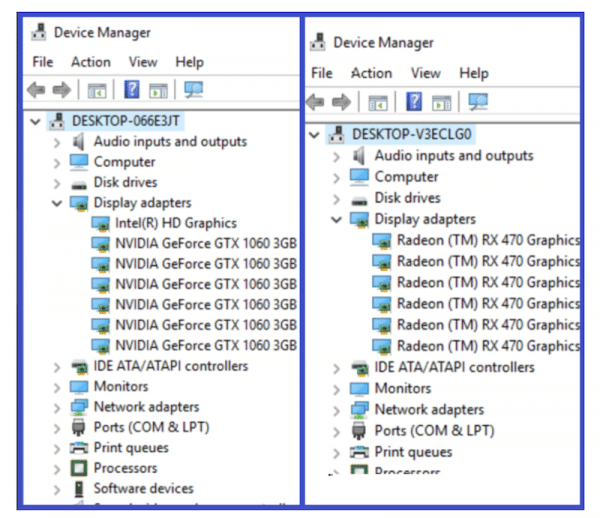Click Action pane toggle icon in left window
The image size is (600, 518).
(x=158, y=91)
